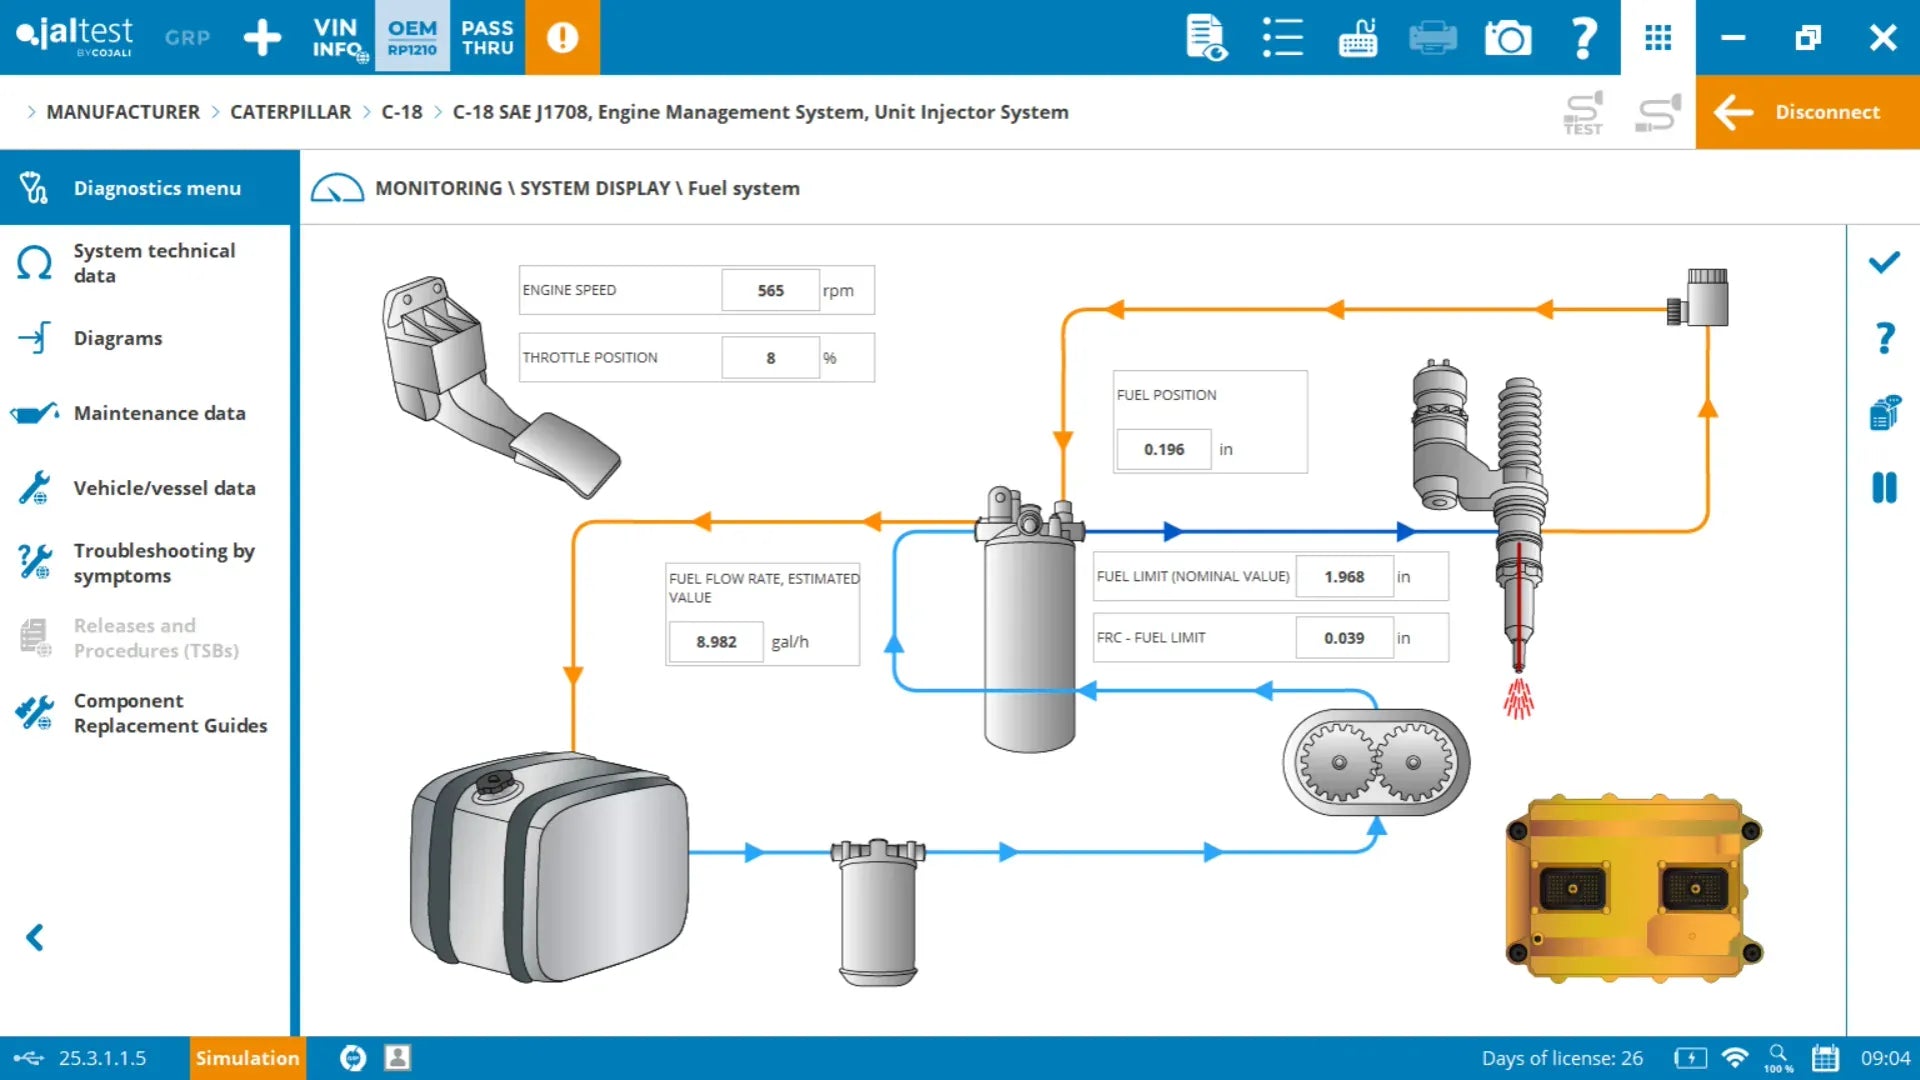Open Releases and Procedures (TSBs)
The width and height of the screenshot is (1920, 1080).
tap(145, 638)
